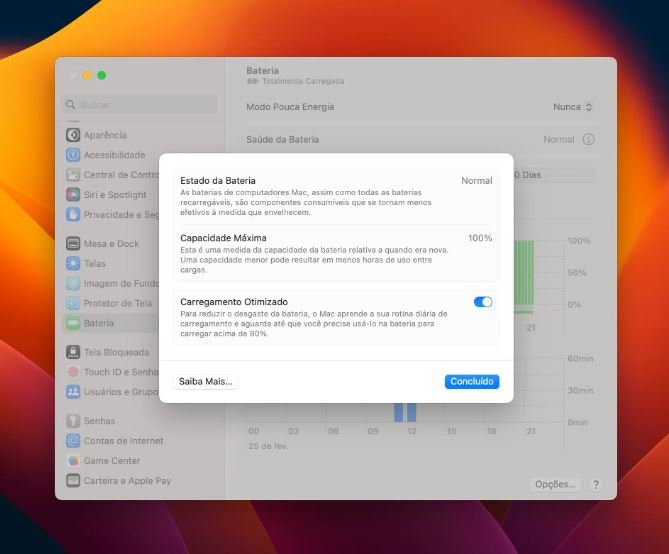Click the Capacidade Máxima label
The image size is (669, 554).
pos(223,238)
